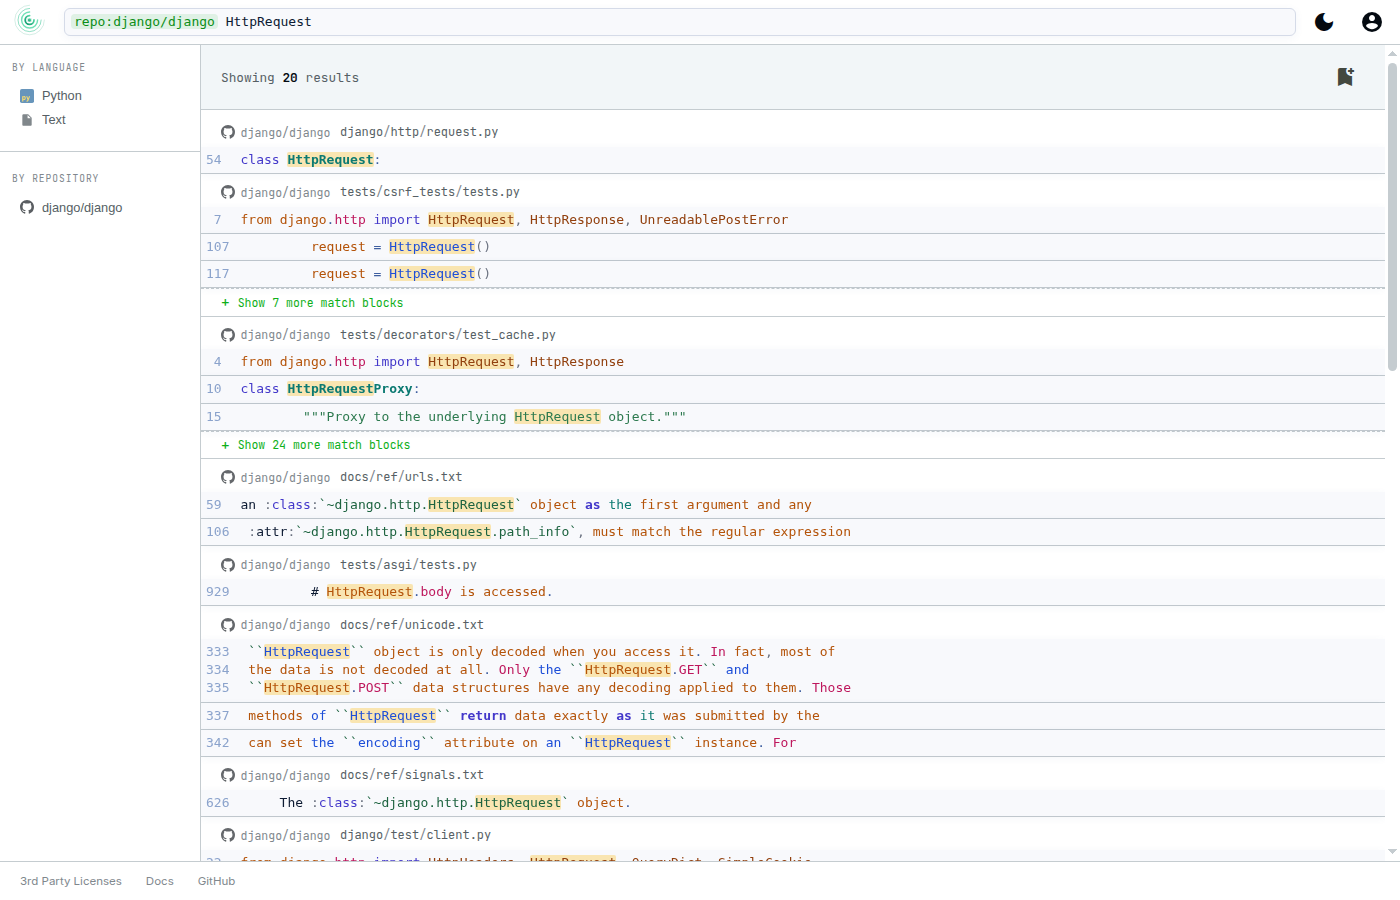
Task: Filter results by Text language
Action: [x=54, y=120]
